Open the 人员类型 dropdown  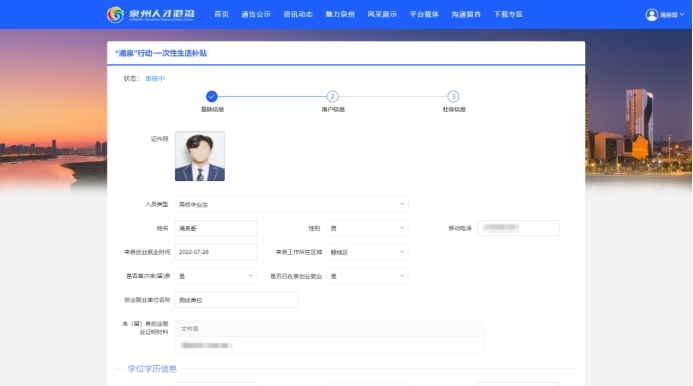point(291,204)
